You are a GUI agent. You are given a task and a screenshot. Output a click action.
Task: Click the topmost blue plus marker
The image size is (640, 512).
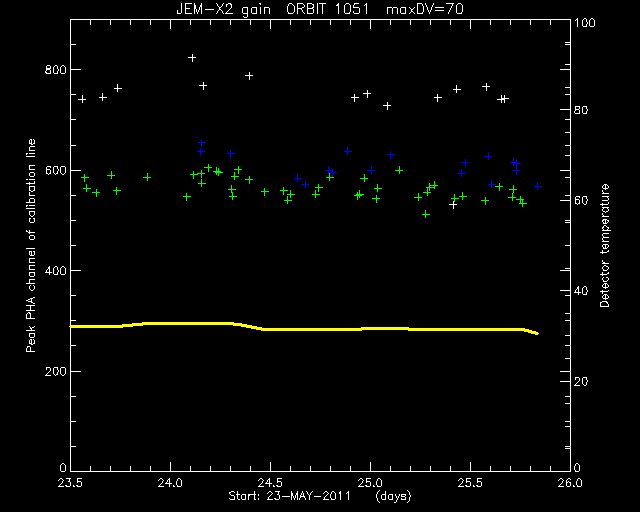[x=202, y=142]
